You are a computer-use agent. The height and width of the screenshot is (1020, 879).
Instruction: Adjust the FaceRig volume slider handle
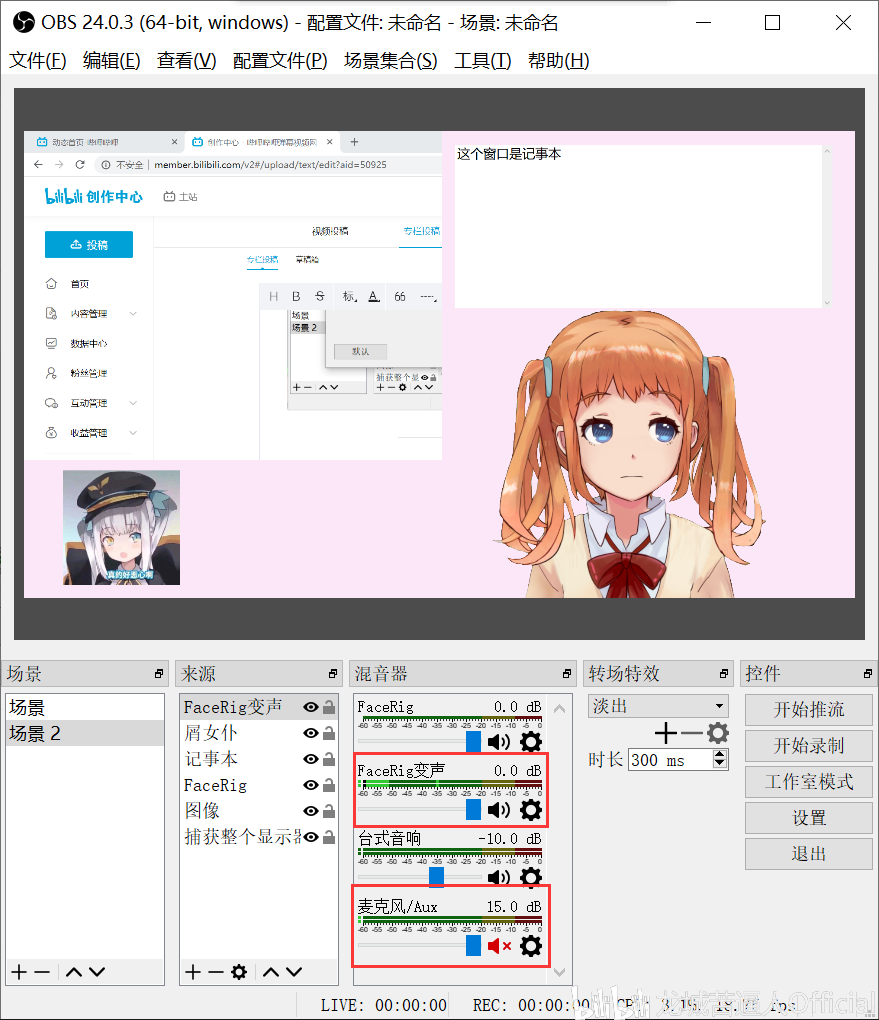[474, 742]
